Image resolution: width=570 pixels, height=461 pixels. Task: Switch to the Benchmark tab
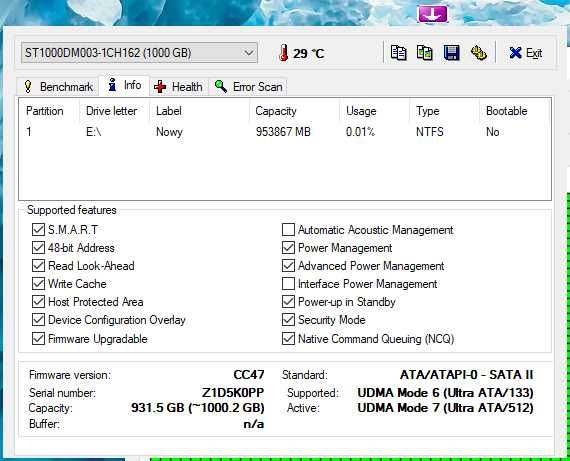click(58, 87)
